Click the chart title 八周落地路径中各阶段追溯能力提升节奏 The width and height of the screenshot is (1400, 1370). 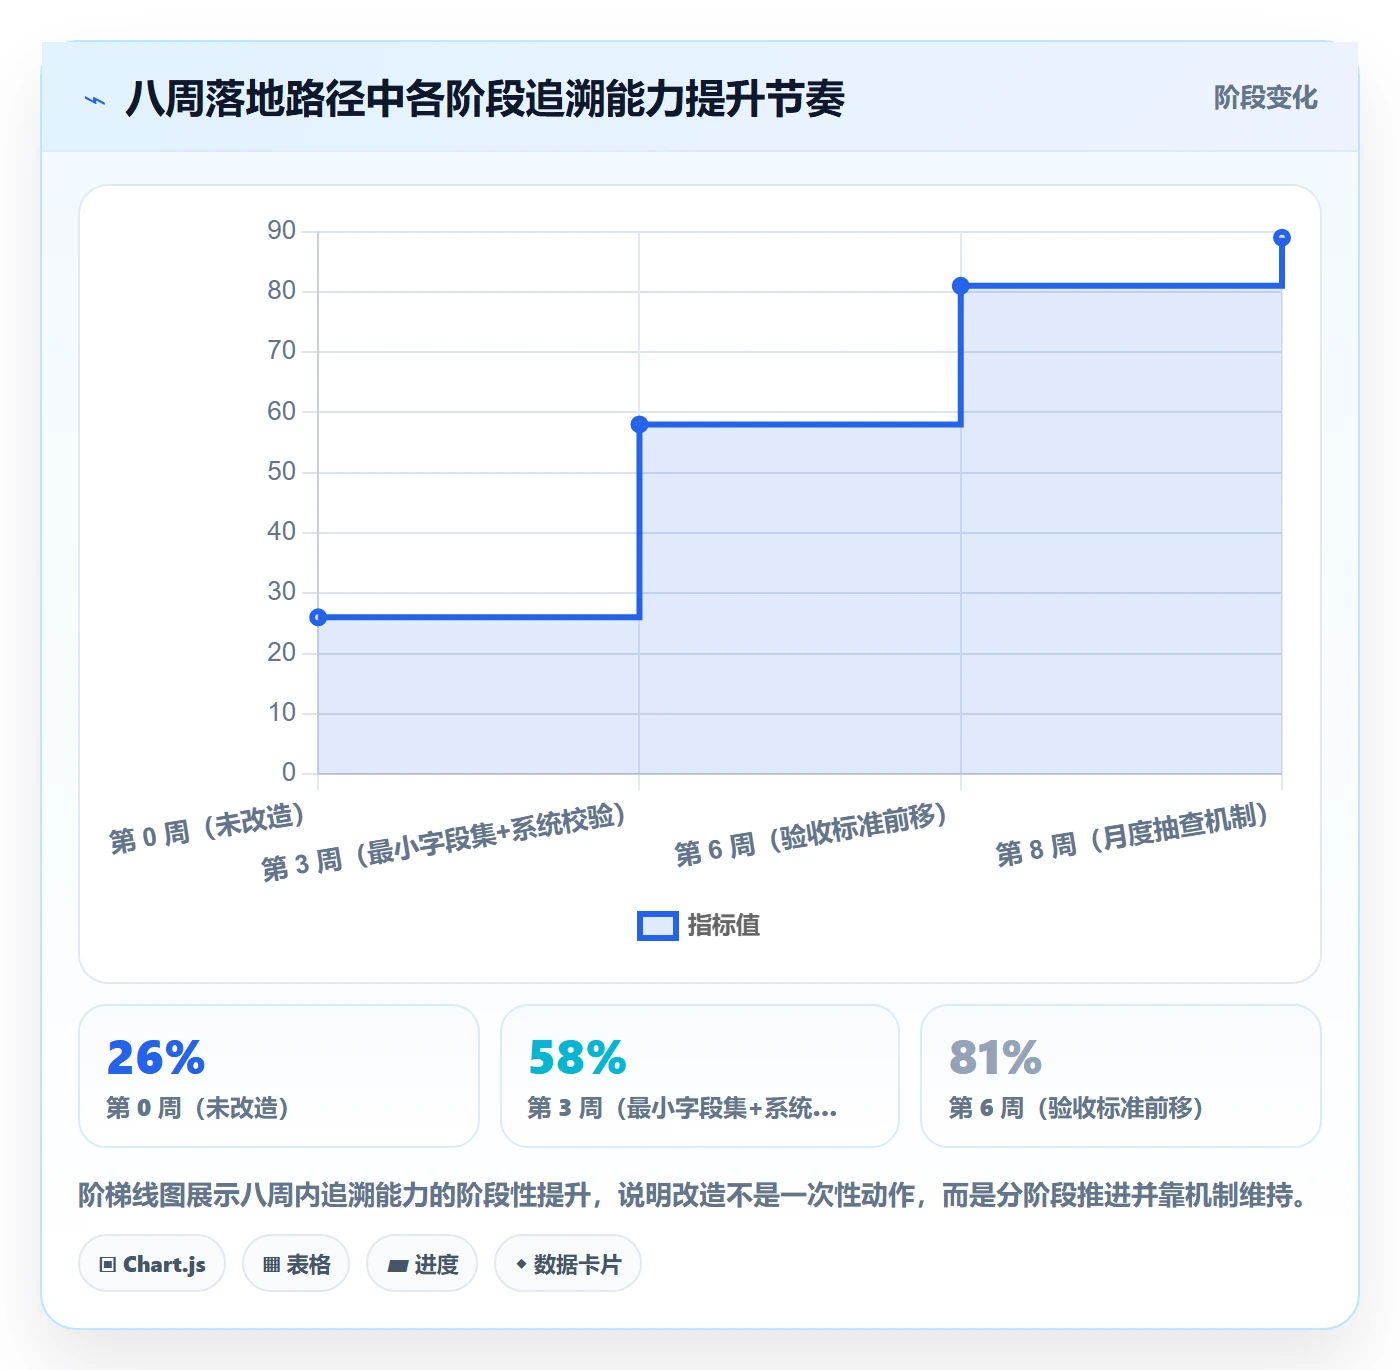485,99
